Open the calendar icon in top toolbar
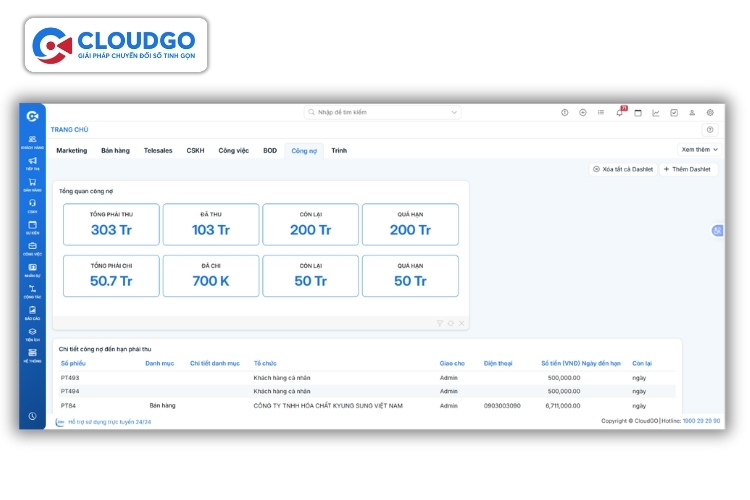This screenshot has width=750, height=500. pos(638,113)
